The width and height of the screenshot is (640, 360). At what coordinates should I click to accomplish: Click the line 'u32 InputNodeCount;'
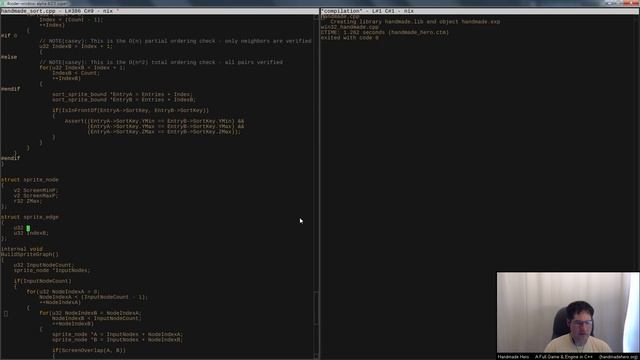(44, 265)
